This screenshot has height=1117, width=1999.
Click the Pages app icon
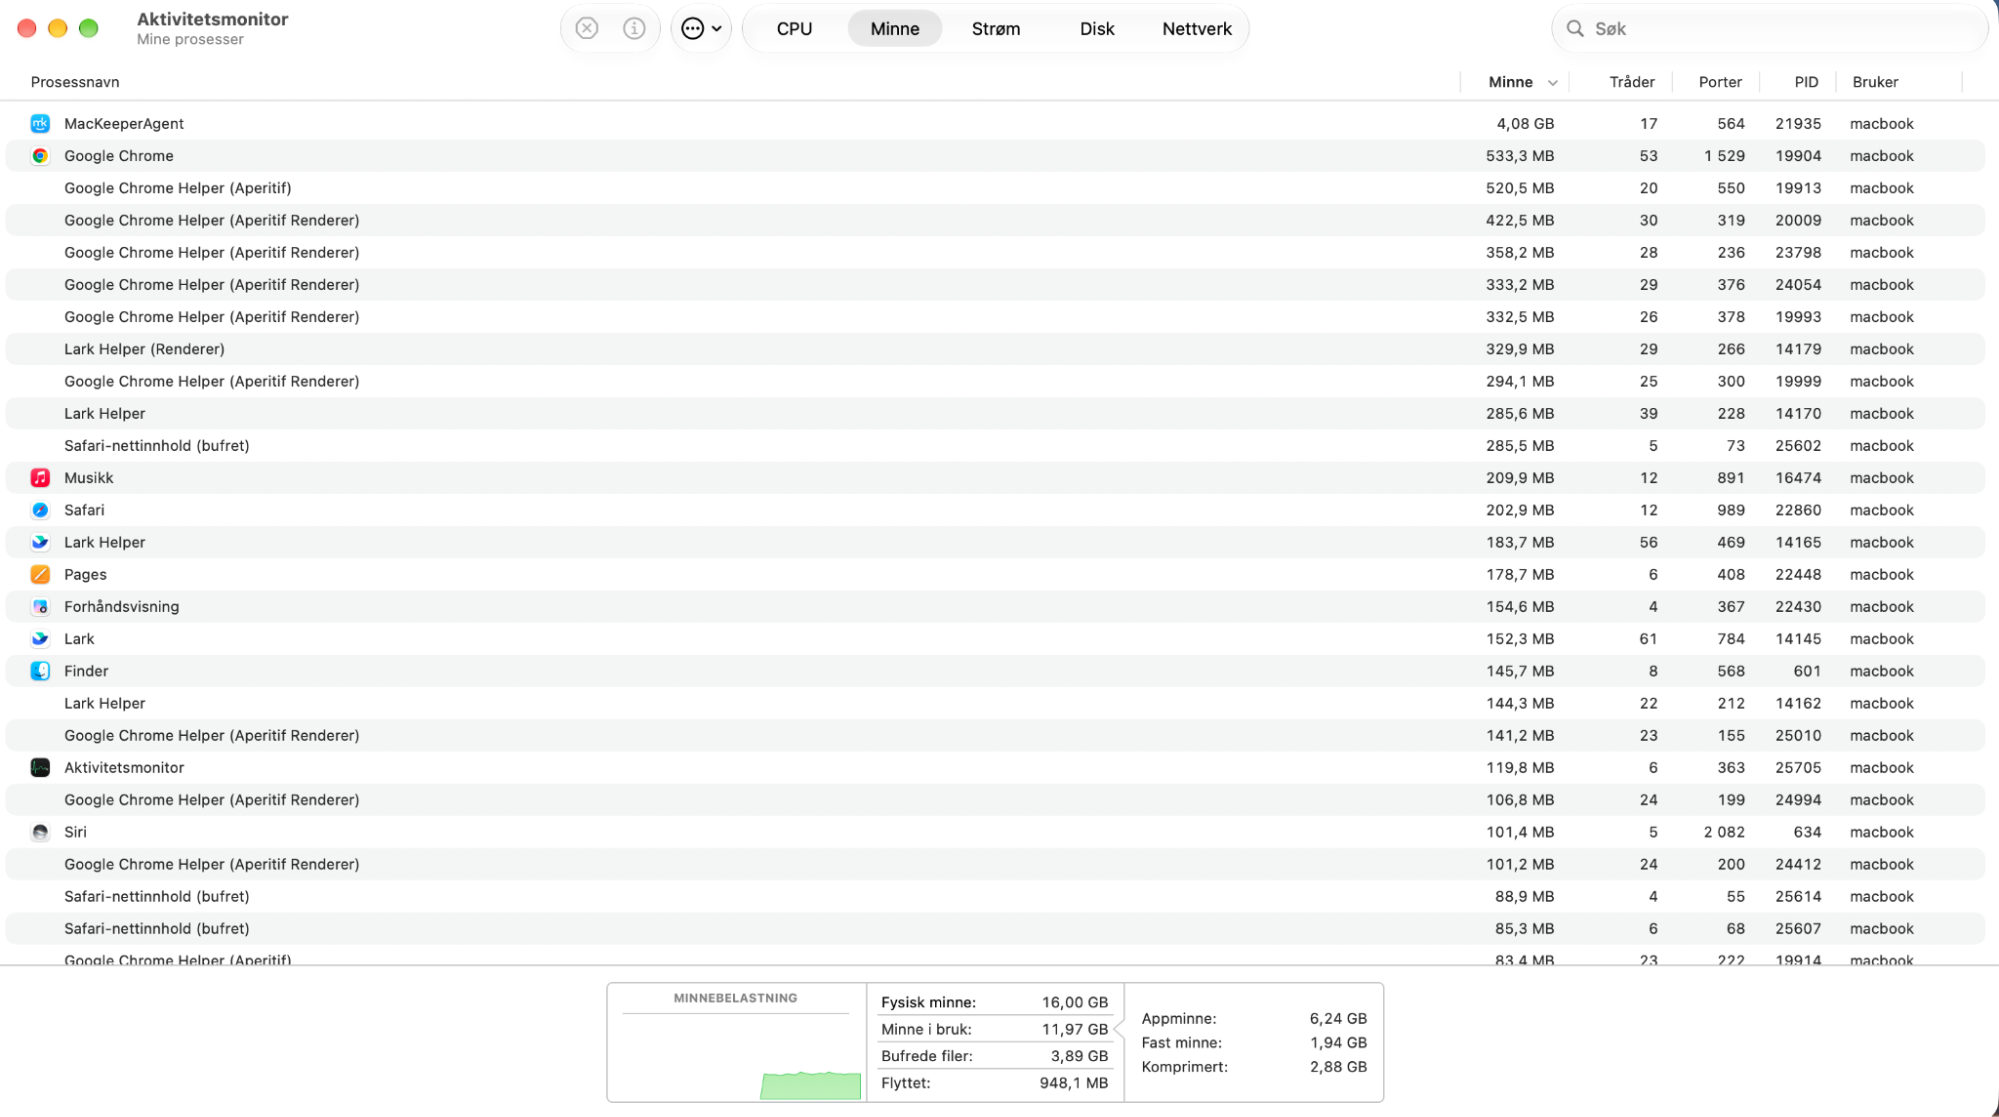click(40, 574)
